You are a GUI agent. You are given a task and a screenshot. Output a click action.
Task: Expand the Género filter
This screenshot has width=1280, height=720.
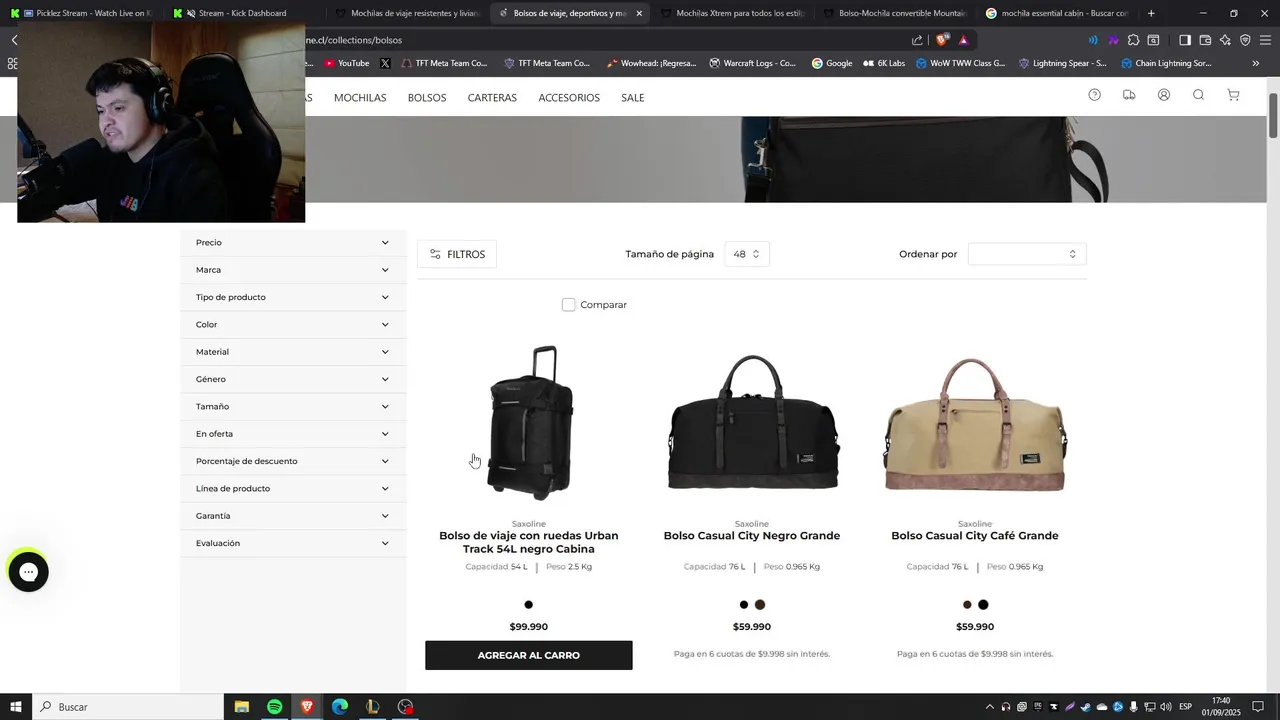(293, 379)
